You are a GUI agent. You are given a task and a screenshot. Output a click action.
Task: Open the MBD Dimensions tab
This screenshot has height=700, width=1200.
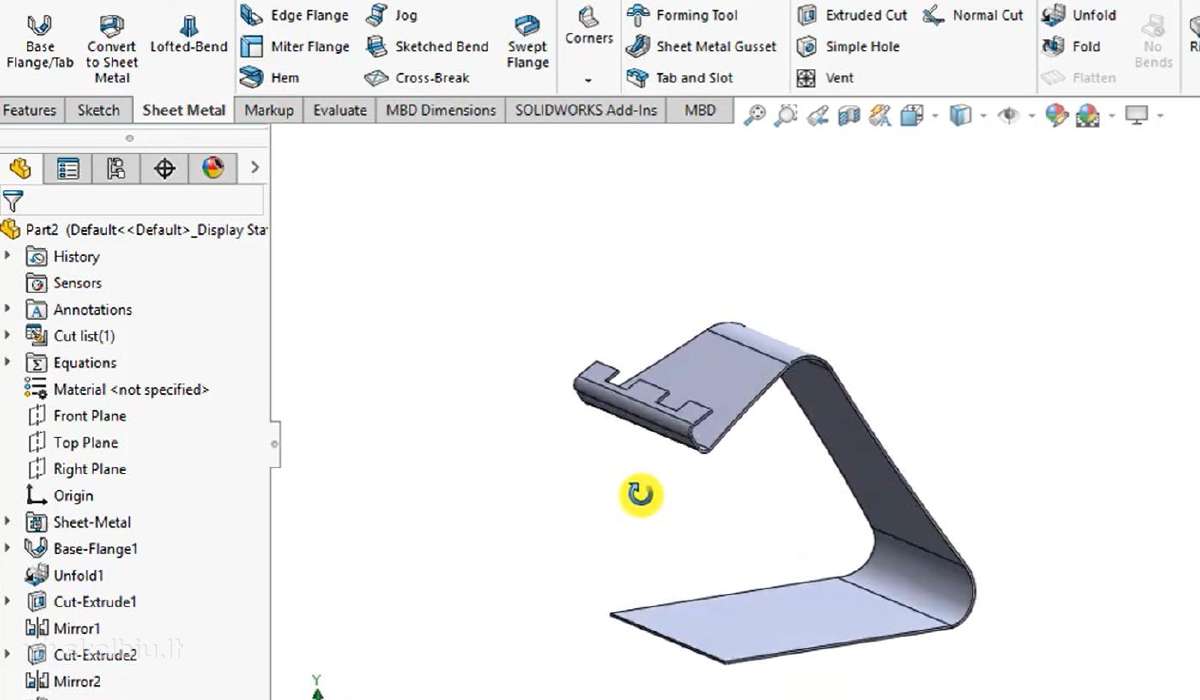[x=441, y=110]
